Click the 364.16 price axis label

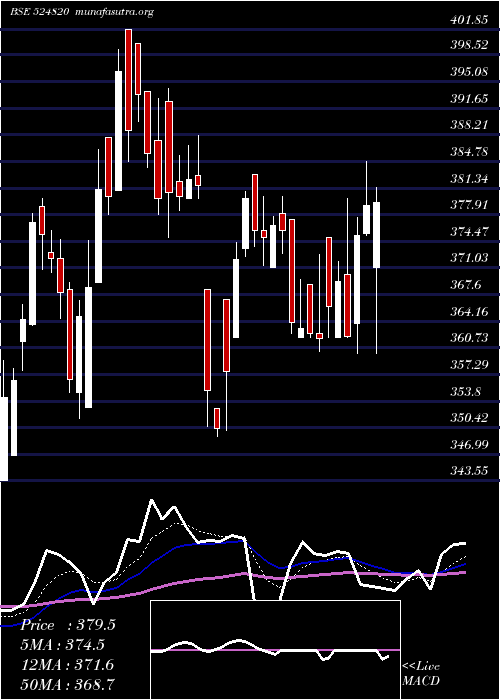click(468, 312)
